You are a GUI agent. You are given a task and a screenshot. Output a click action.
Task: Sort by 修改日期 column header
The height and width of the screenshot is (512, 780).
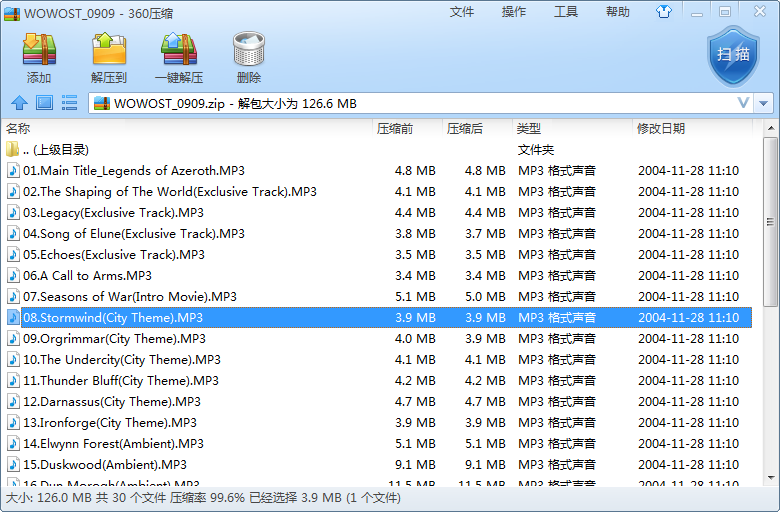pos(692,128)
